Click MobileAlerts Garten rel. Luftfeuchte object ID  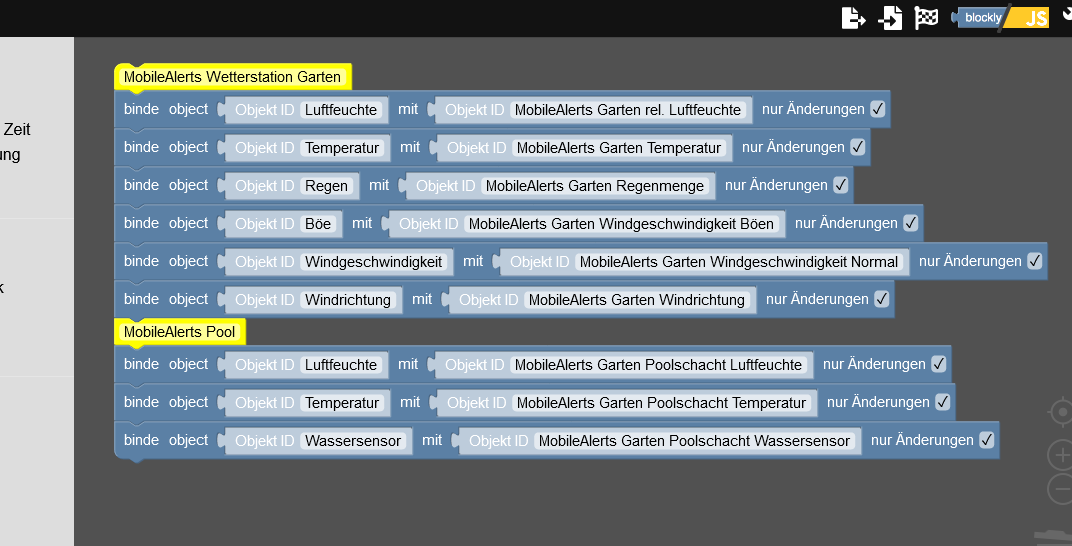coord(628,110)
